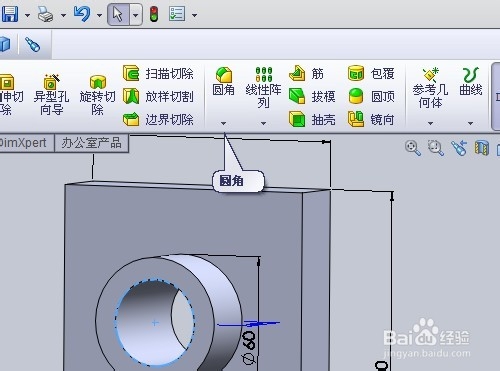Choose 扫描切除 Swept Cut
Image resolution: width=500 pixels, height=371 pixels.
point(158,74)
